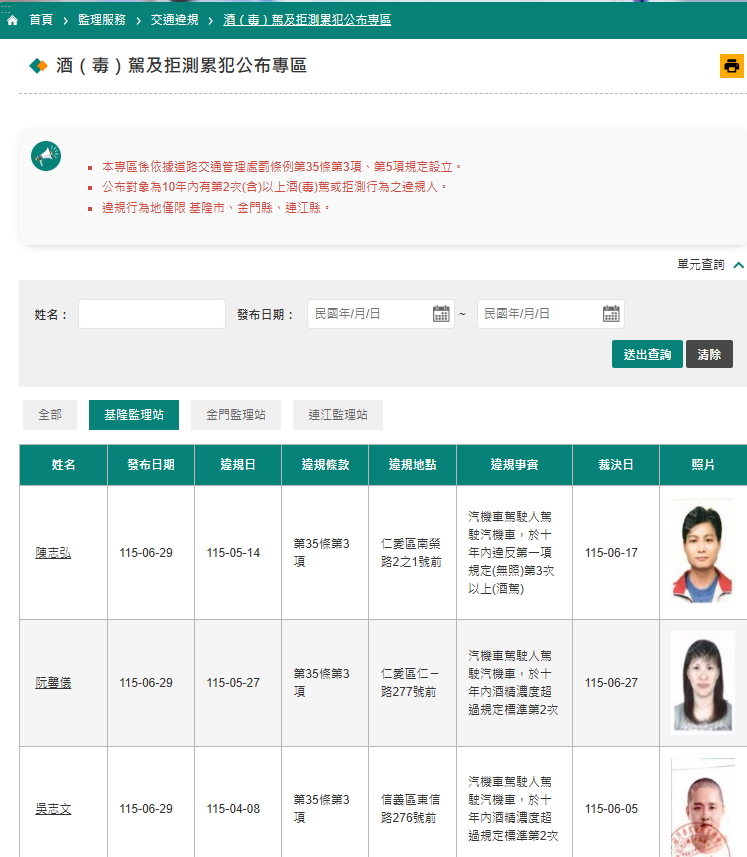
Task: Click location 仁愛區仁一路277號前
Action: coord(410,683)
